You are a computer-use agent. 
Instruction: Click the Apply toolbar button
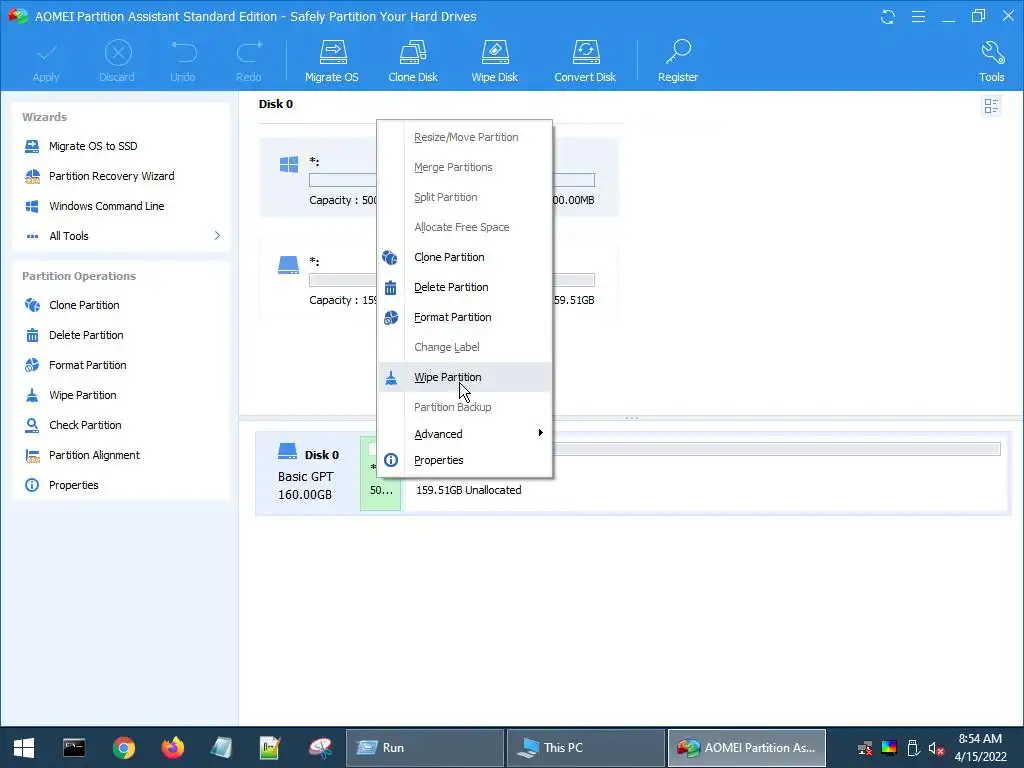46,61
